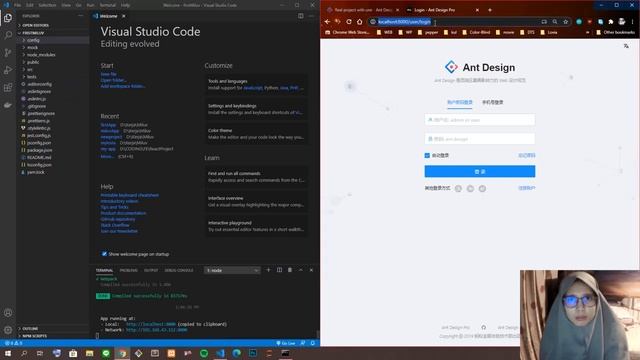Click Add workspace folder link
The height and width of the screenshot is (360, 640).
tap(123, 86)
